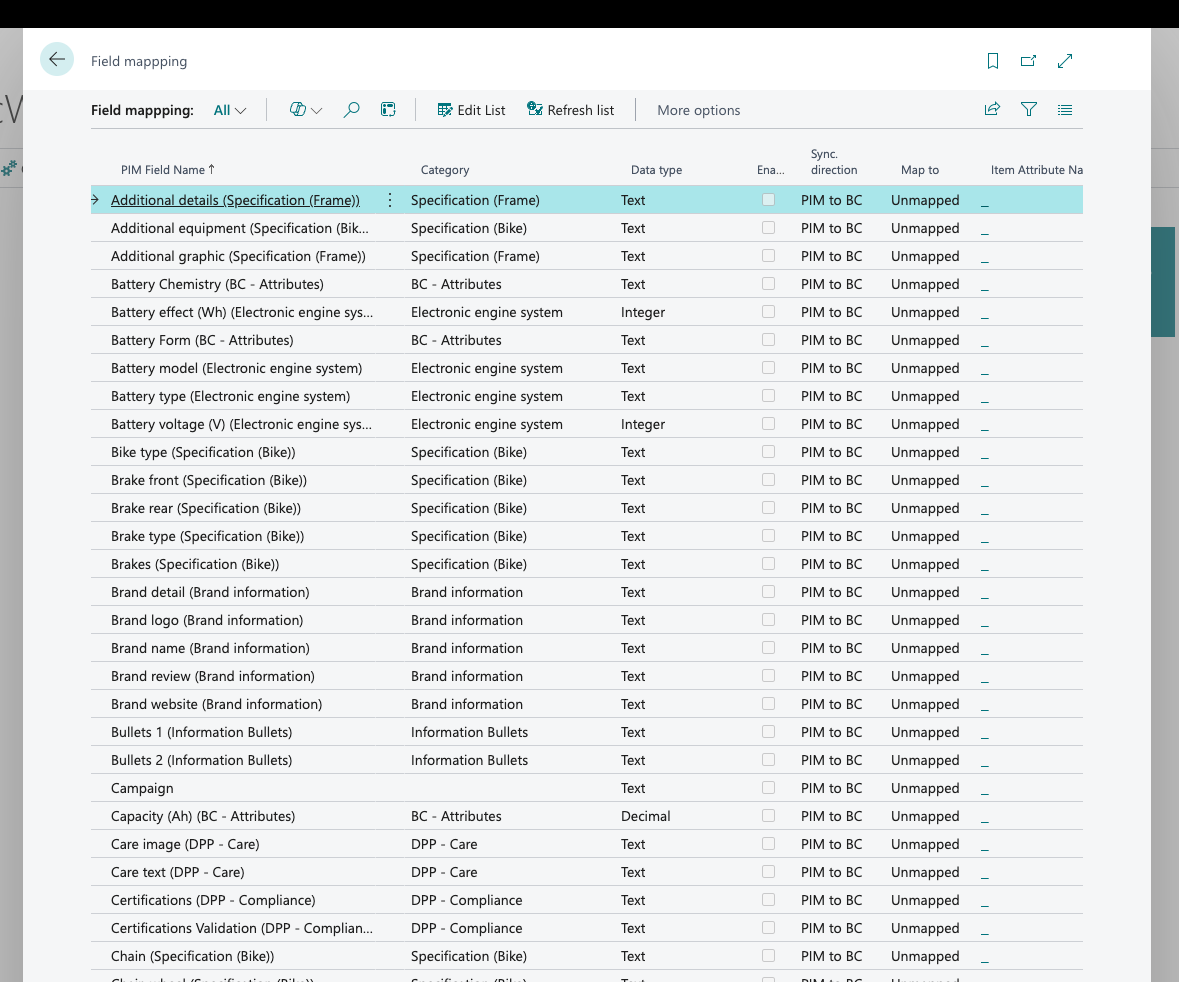Click the icon right of search magnifier
1179x982 pixels.
[388, 110]
